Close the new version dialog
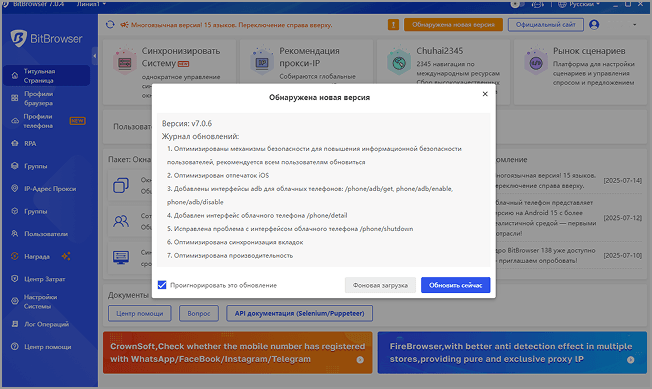Screen dimensions: 652x389 pyautogui.click(x=485, y=94)
